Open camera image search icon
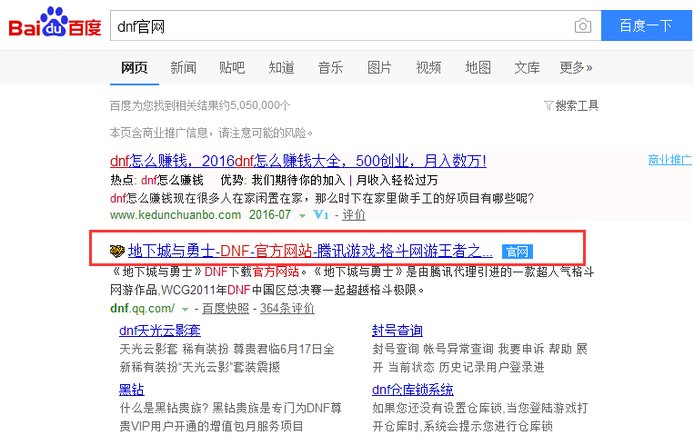The height and width of the screenshot is (445, 694). tap(583, 25)
